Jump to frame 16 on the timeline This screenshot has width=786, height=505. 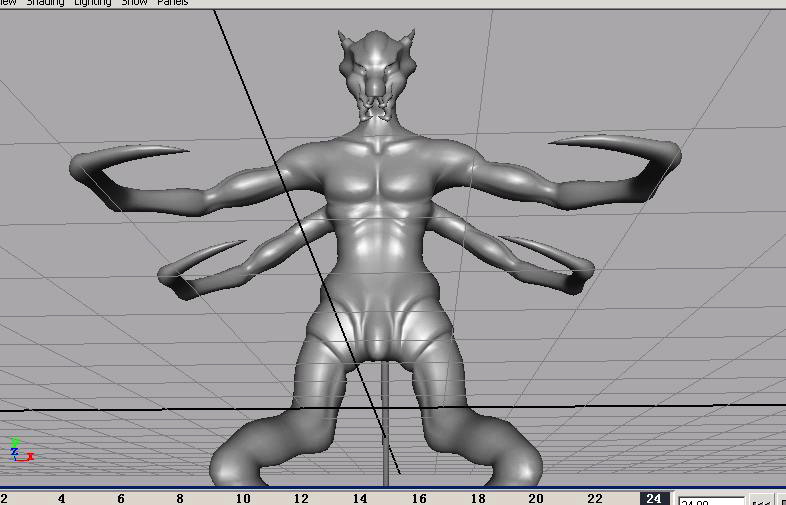(x=419, y=498)
